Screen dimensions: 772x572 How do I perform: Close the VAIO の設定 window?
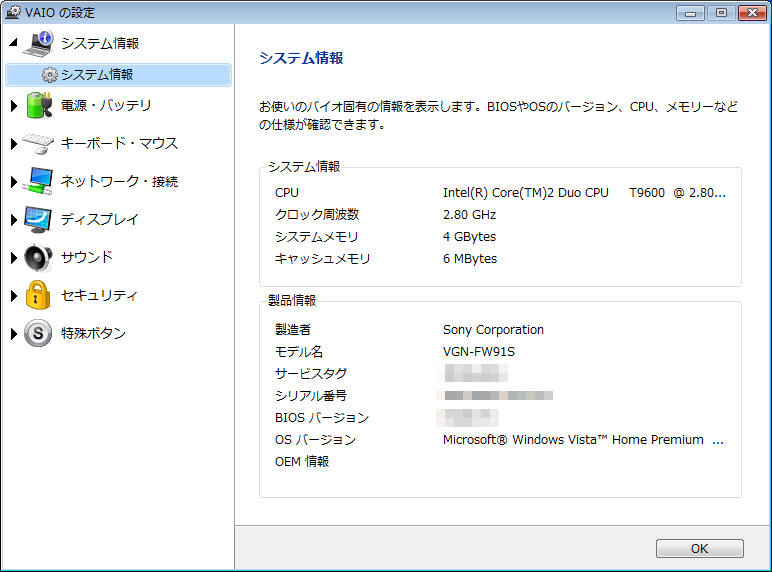tap(752, 13)
